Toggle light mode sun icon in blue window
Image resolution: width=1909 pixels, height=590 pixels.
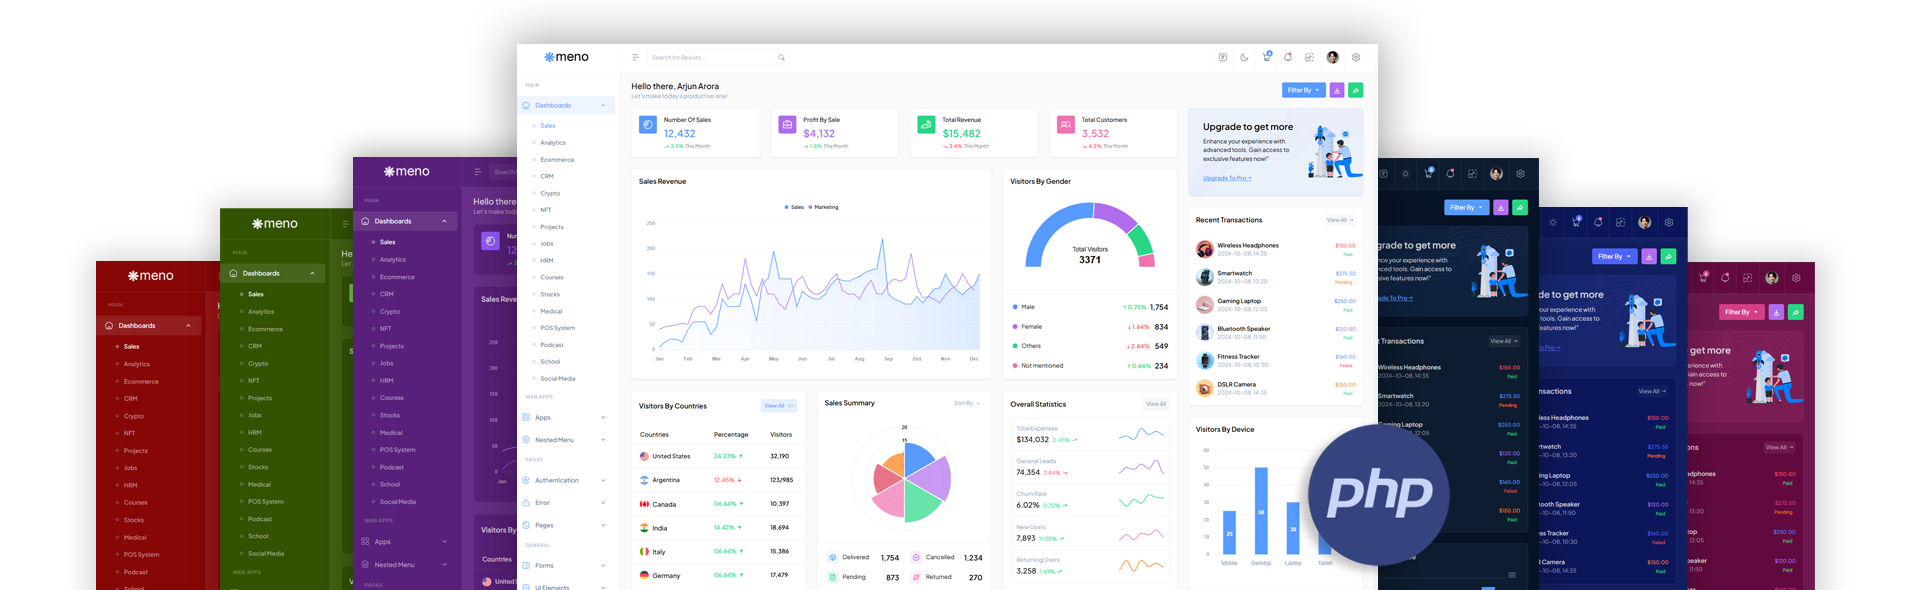[1553, 223]
